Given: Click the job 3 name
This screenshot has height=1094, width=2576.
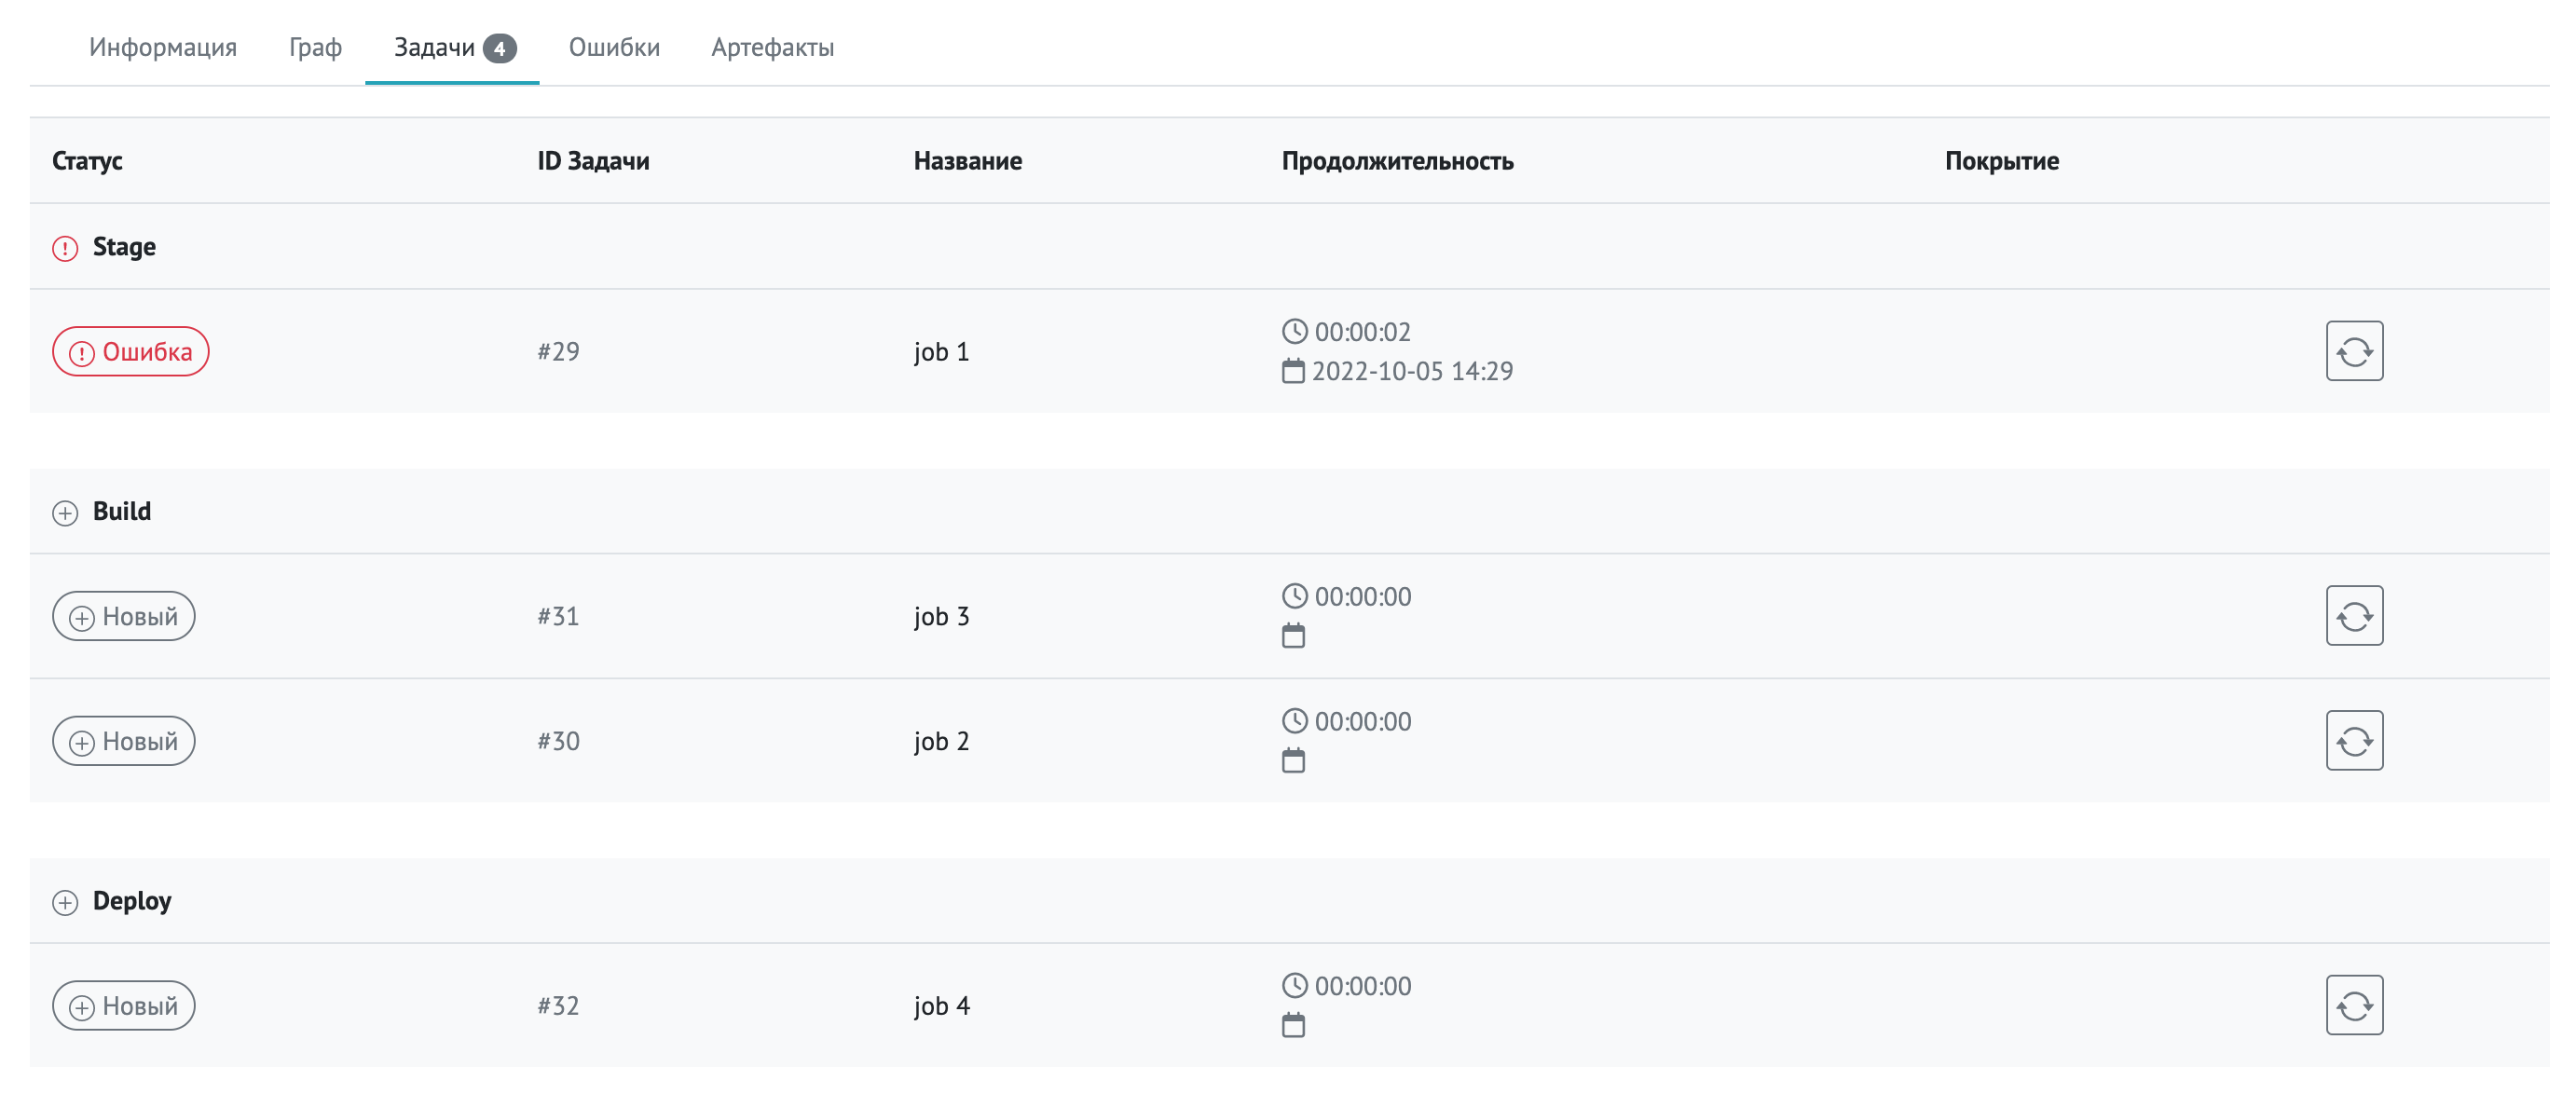Looking at the screenshot, I should [941, 617].
